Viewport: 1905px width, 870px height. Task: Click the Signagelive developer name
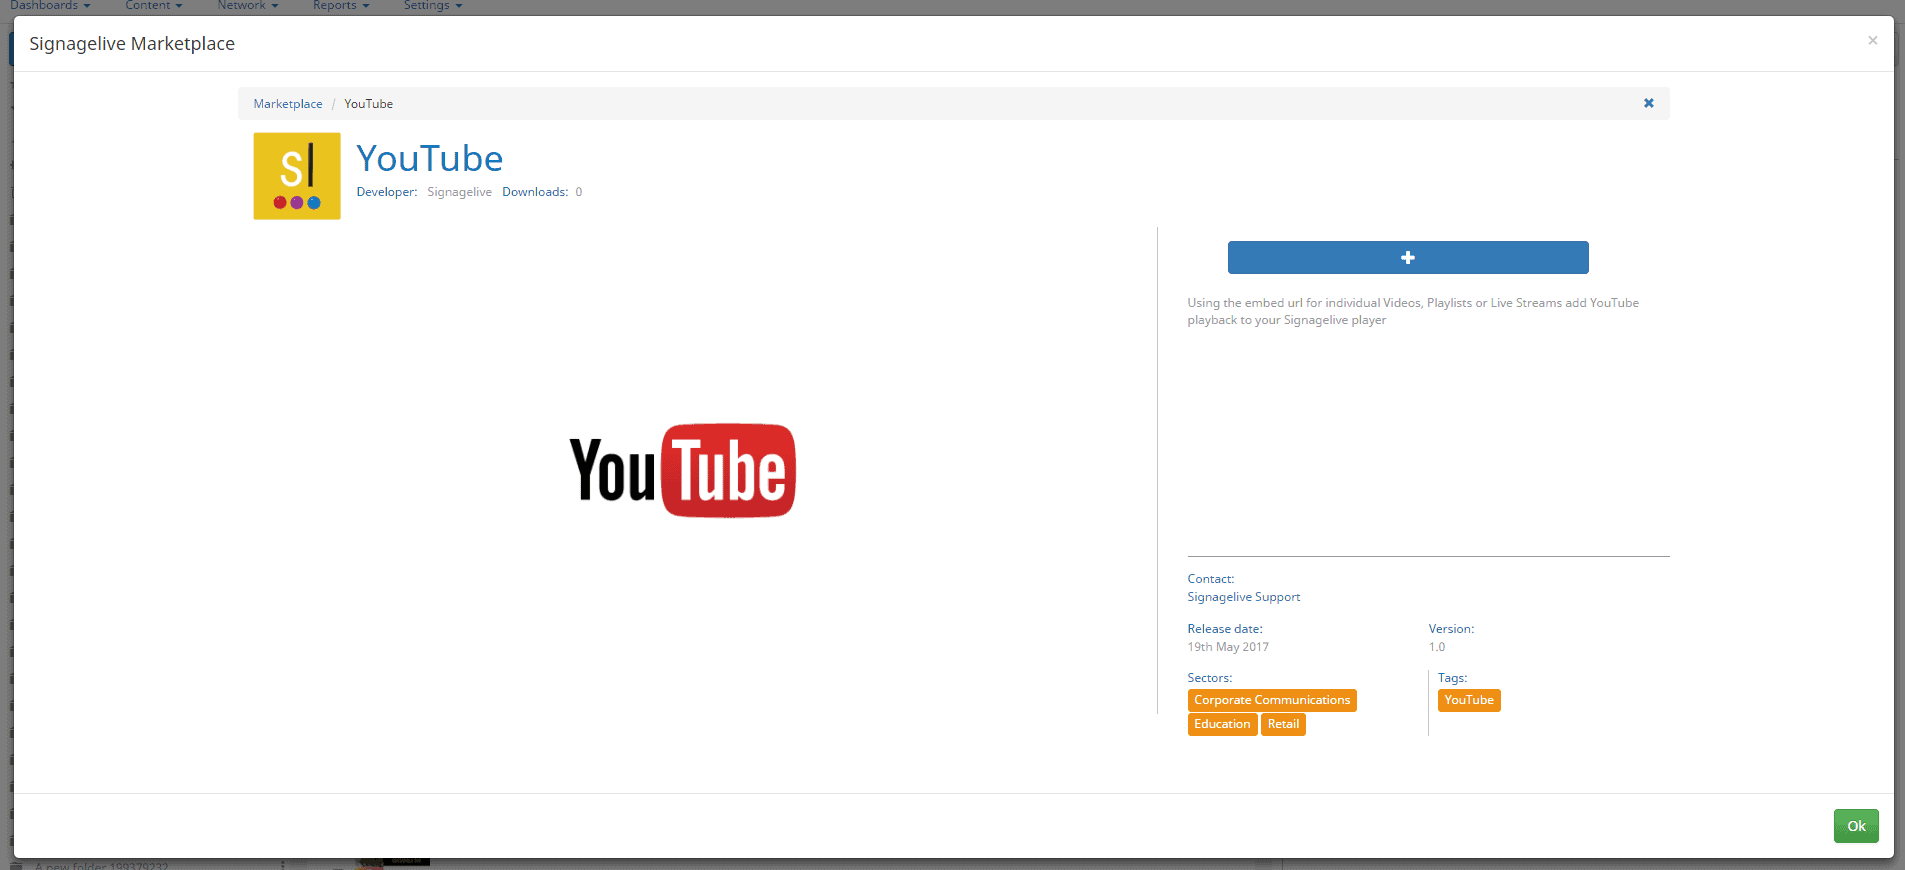tap(459, 192)
